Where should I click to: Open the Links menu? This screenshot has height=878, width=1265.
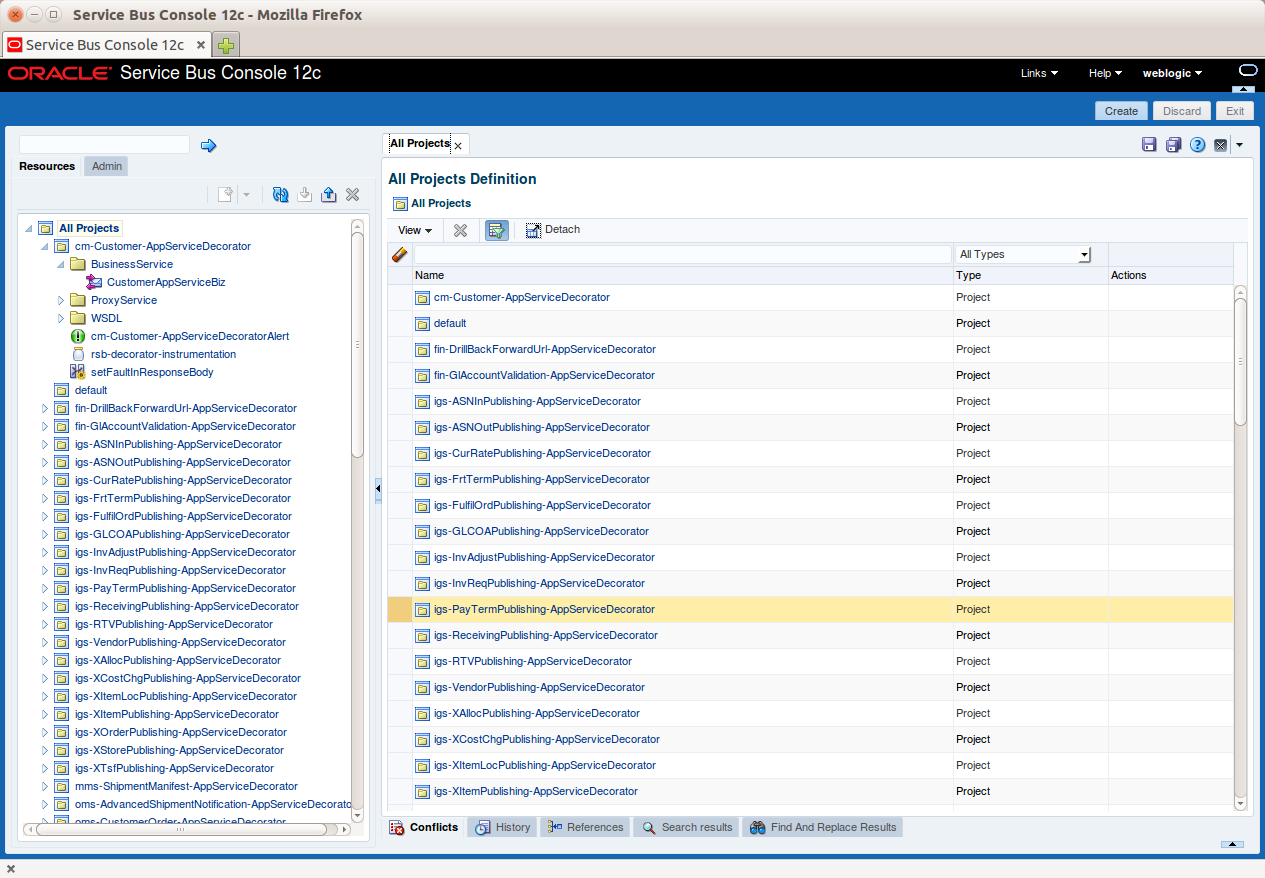click(x=1039, y=73)
